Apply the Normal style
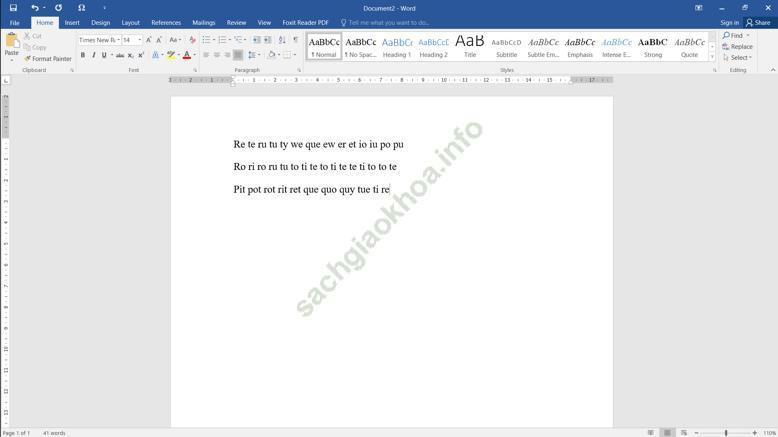Image resolution: width=778 pixels, height=437 pixels. click(324, 47)
